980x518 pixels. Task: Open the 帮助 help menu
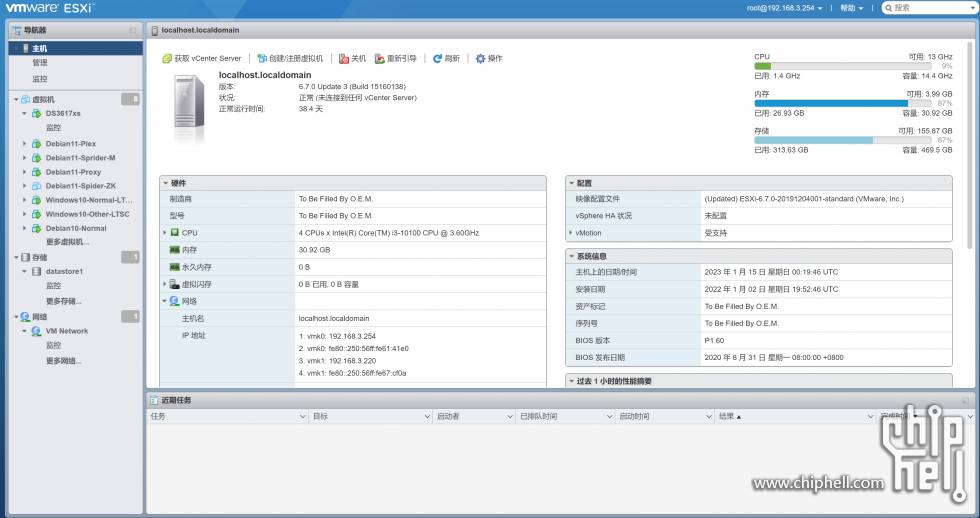[x=851, y=8]
